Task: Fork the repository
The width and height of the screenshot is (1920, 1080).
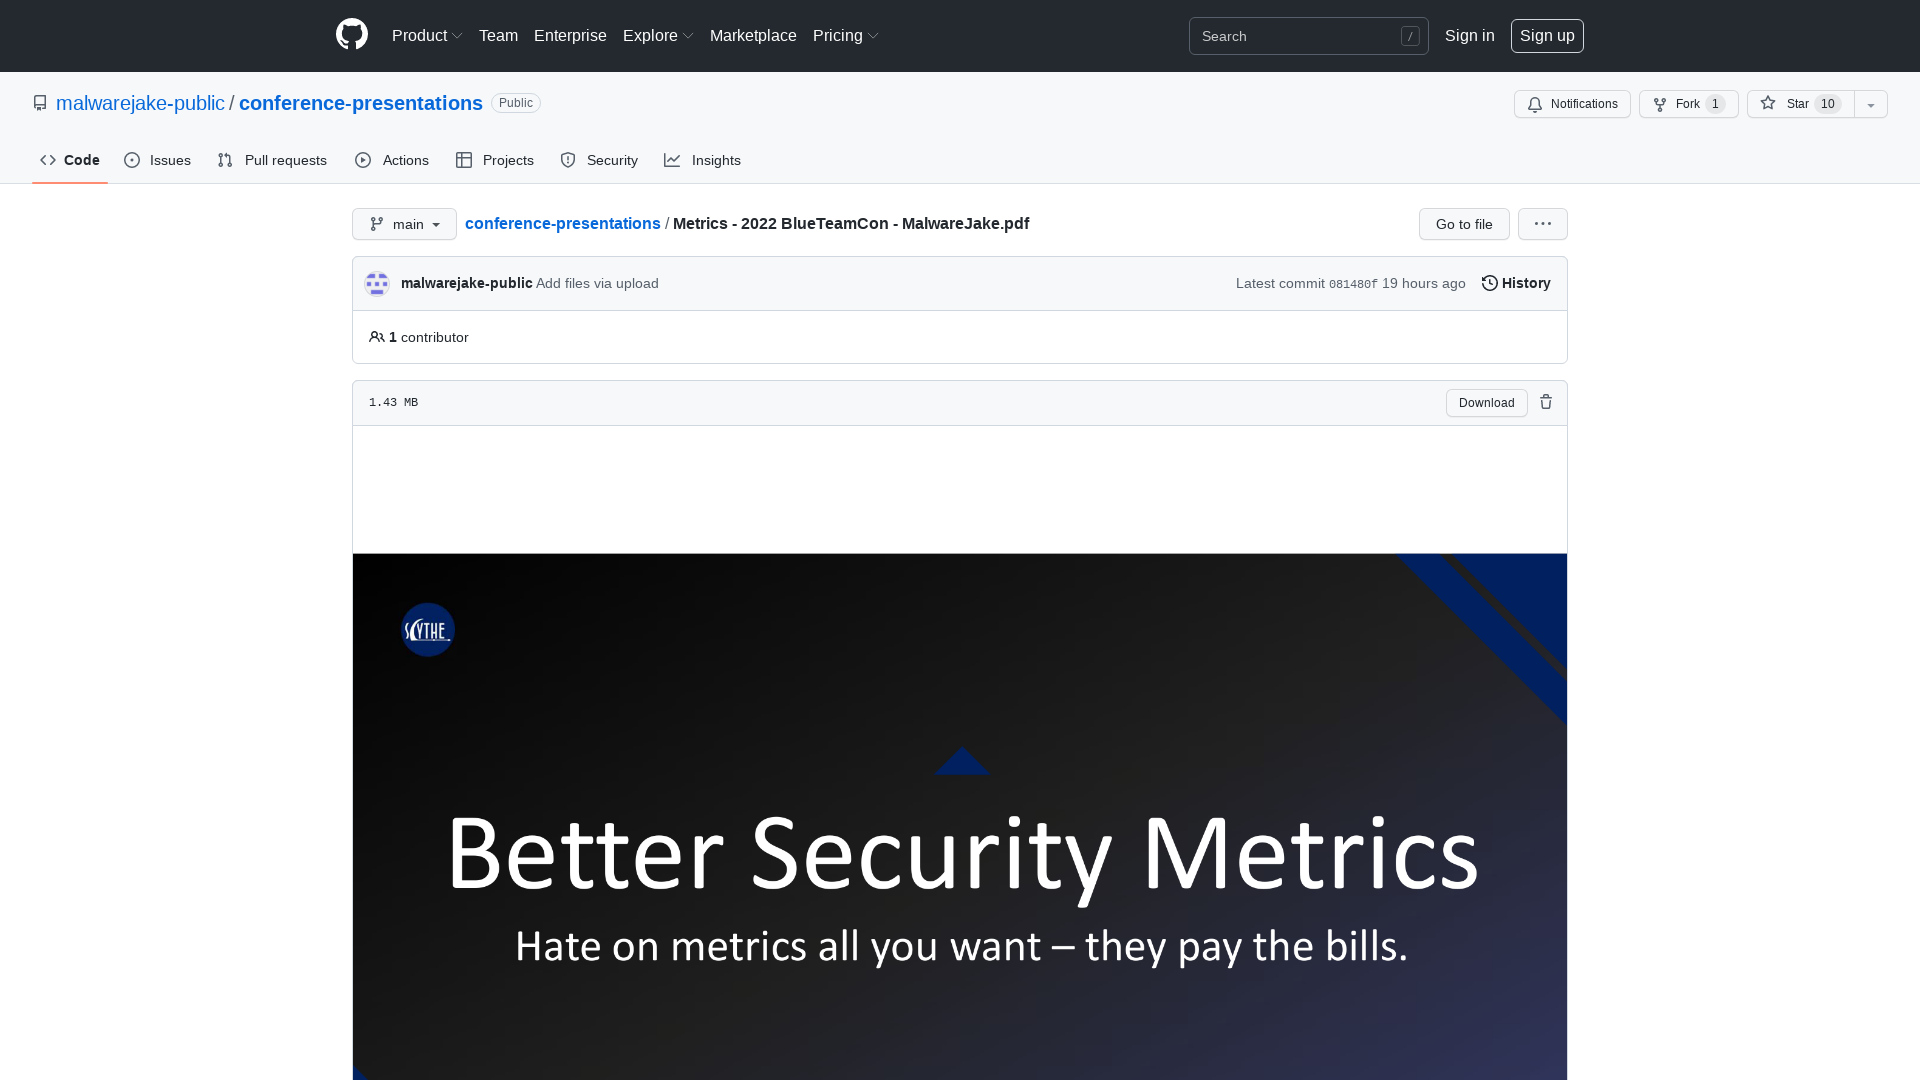Action: pos(1688,104)
